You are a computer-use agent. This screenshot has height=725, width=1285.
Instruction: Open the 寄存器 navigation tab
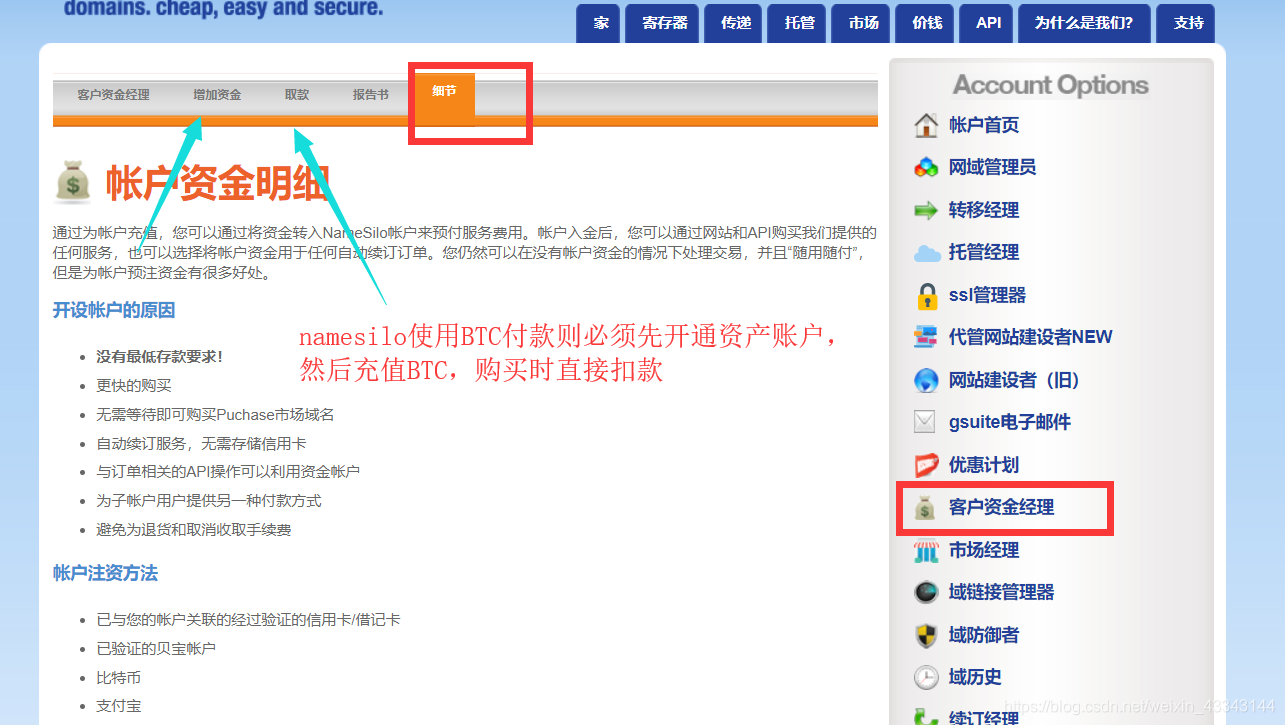click(662, 23)
